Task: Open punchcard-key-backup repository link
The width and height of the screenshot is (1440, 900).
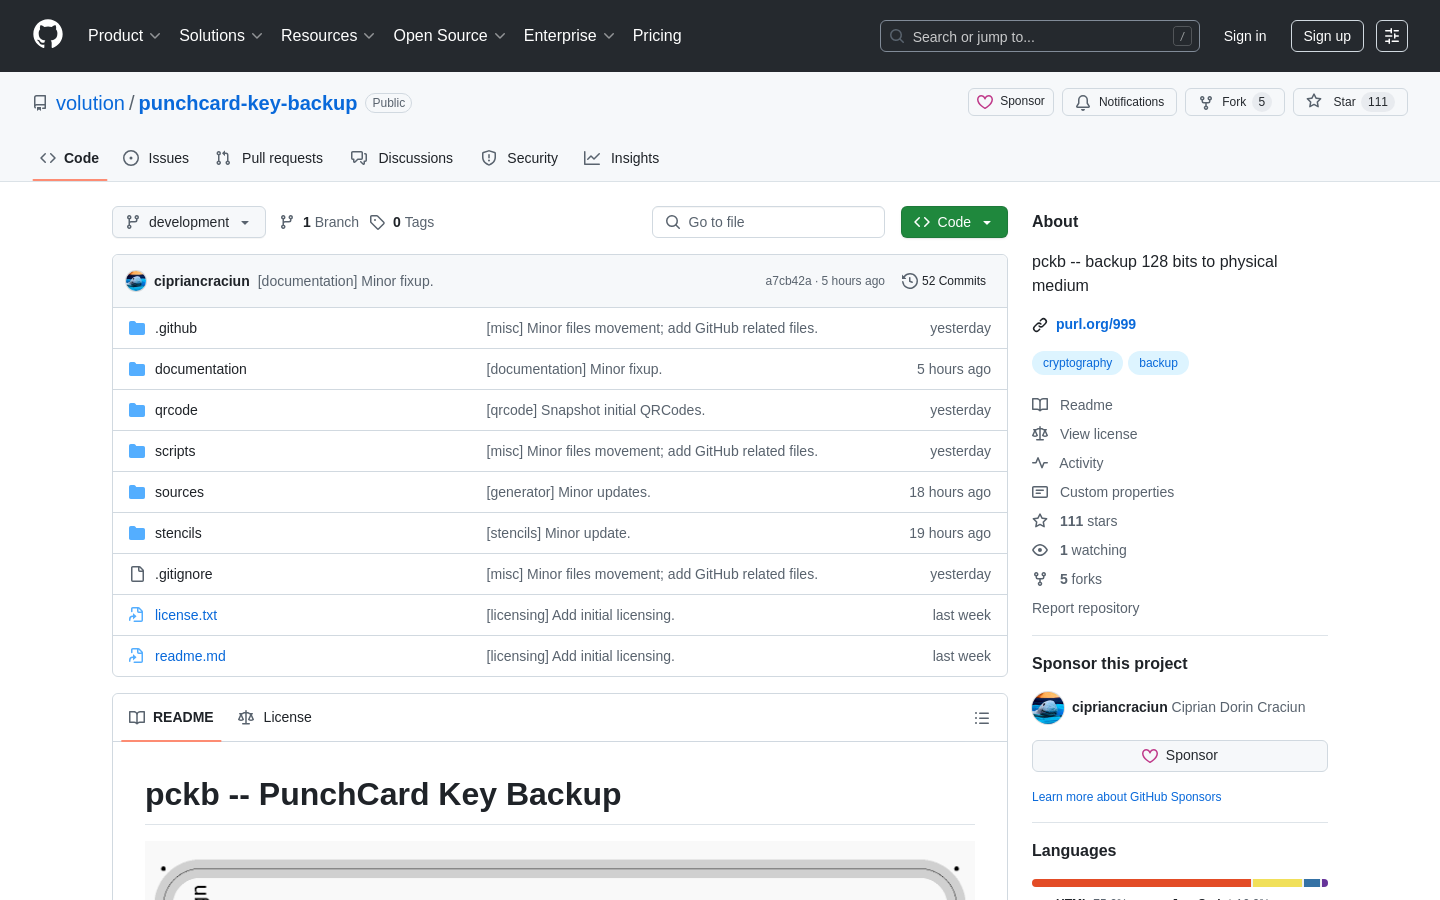Action: pos(248,103)
